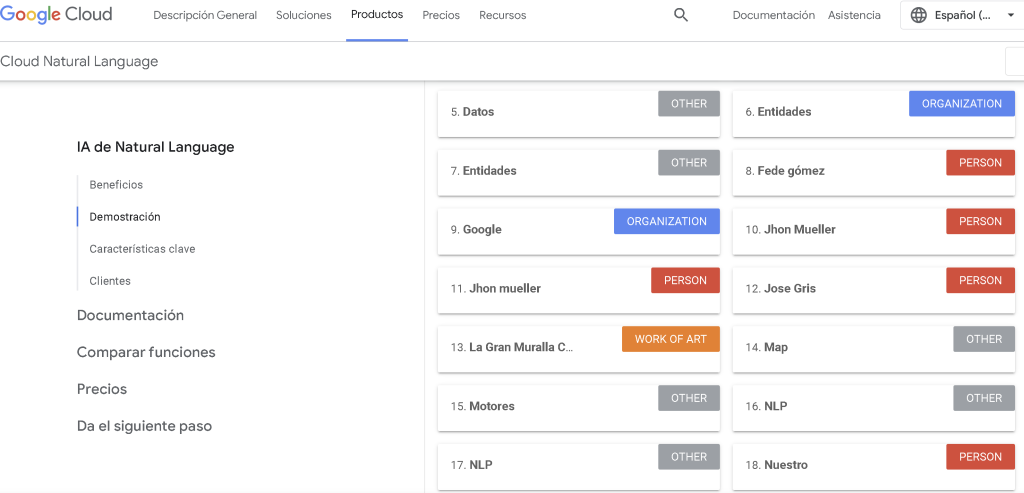Click the ORGANIZATION tag on Google entity

point(666,222)
